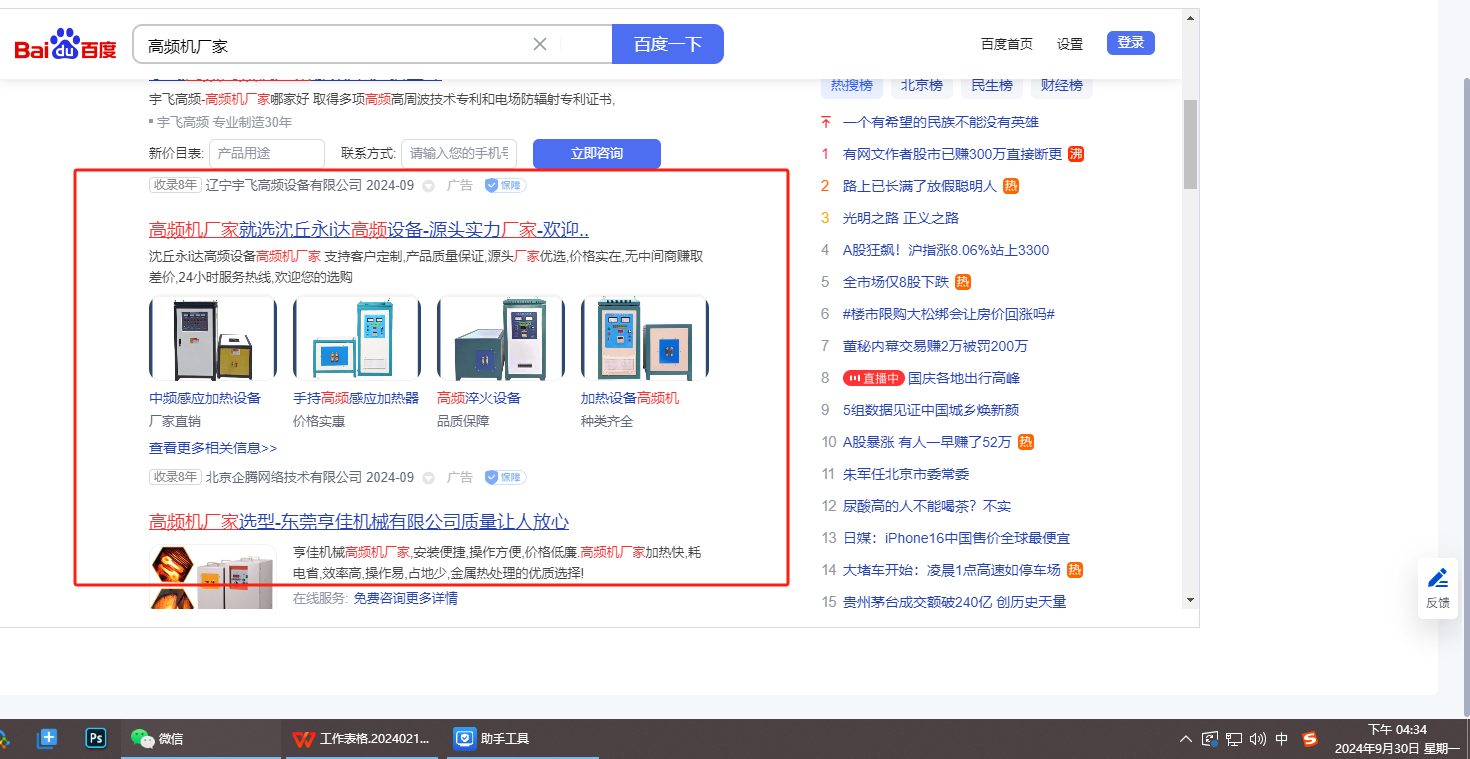
Task: Click the 登录 login button
Action: point(1131,43)
